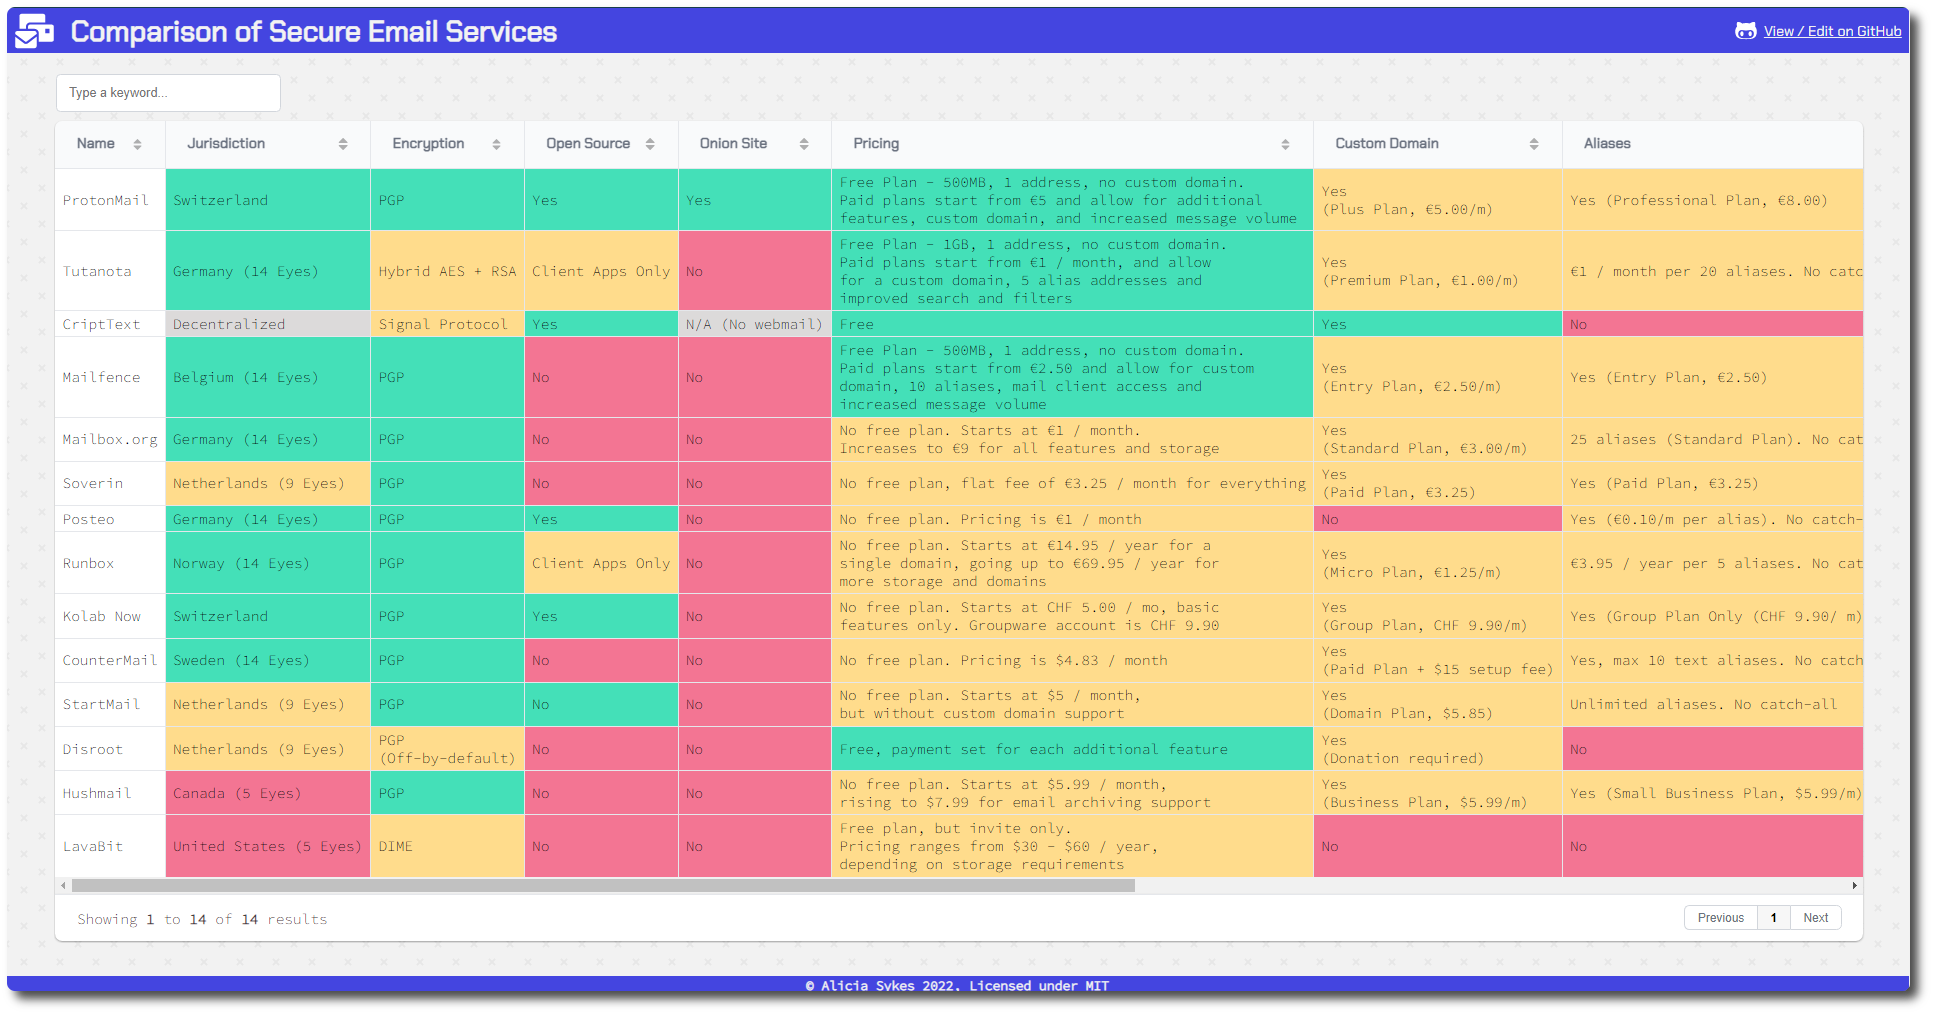The image size is (1933, 1014).
Task: Click the DIME encryption cell
Action: click(447, 846)
